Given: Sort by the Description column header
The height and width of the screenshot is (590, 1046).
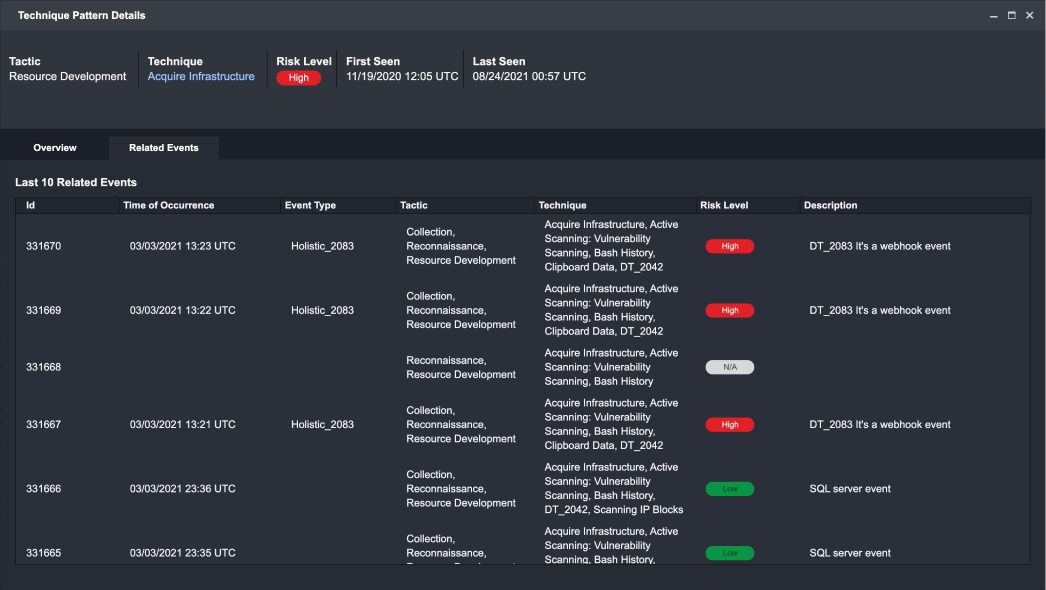Looking at the screenshot, I should point(830,206).
